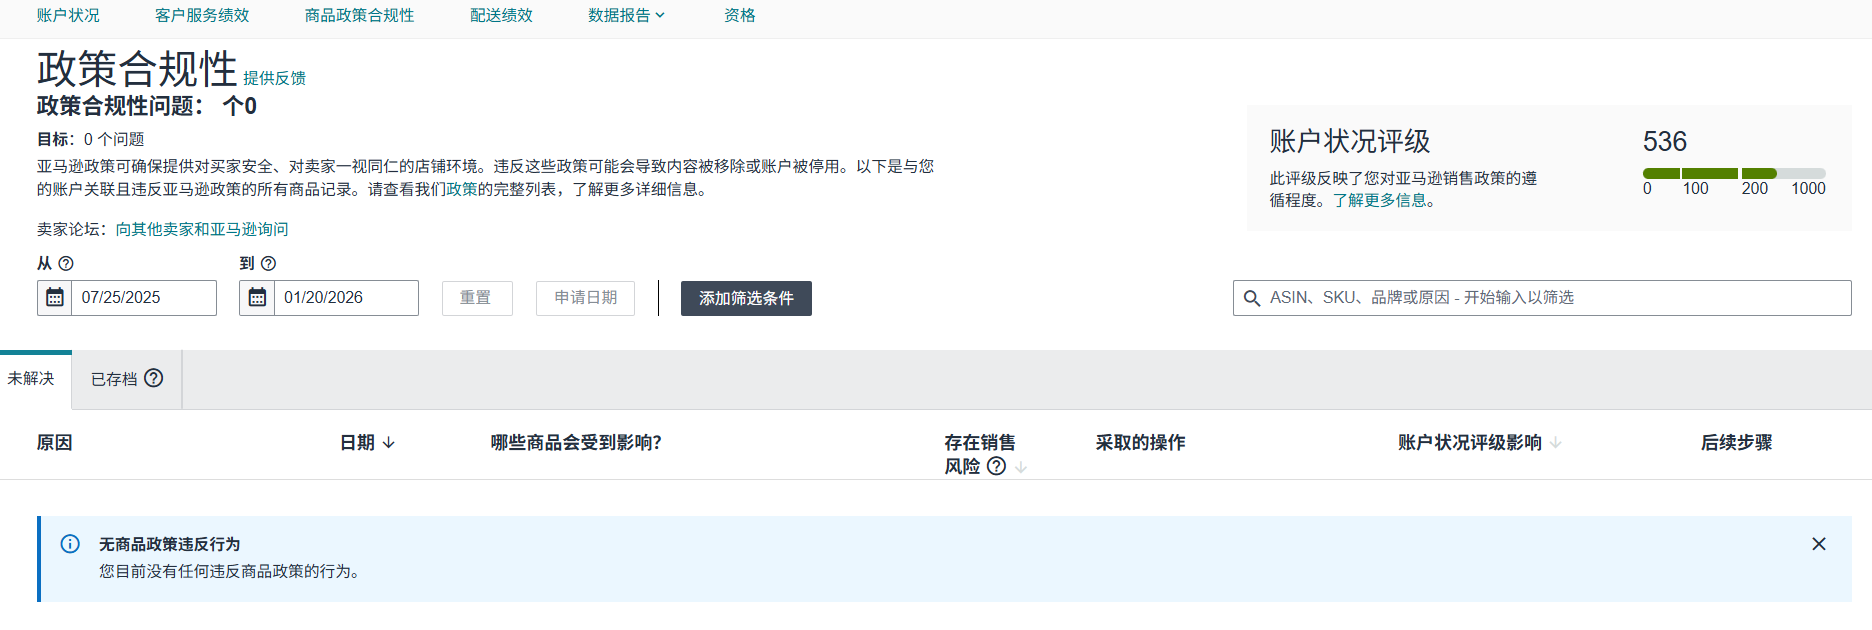Sort by 账户状况评级影响 column arrow
This screenshot has width=1872, height=630.
click(x=1556, y=443)
